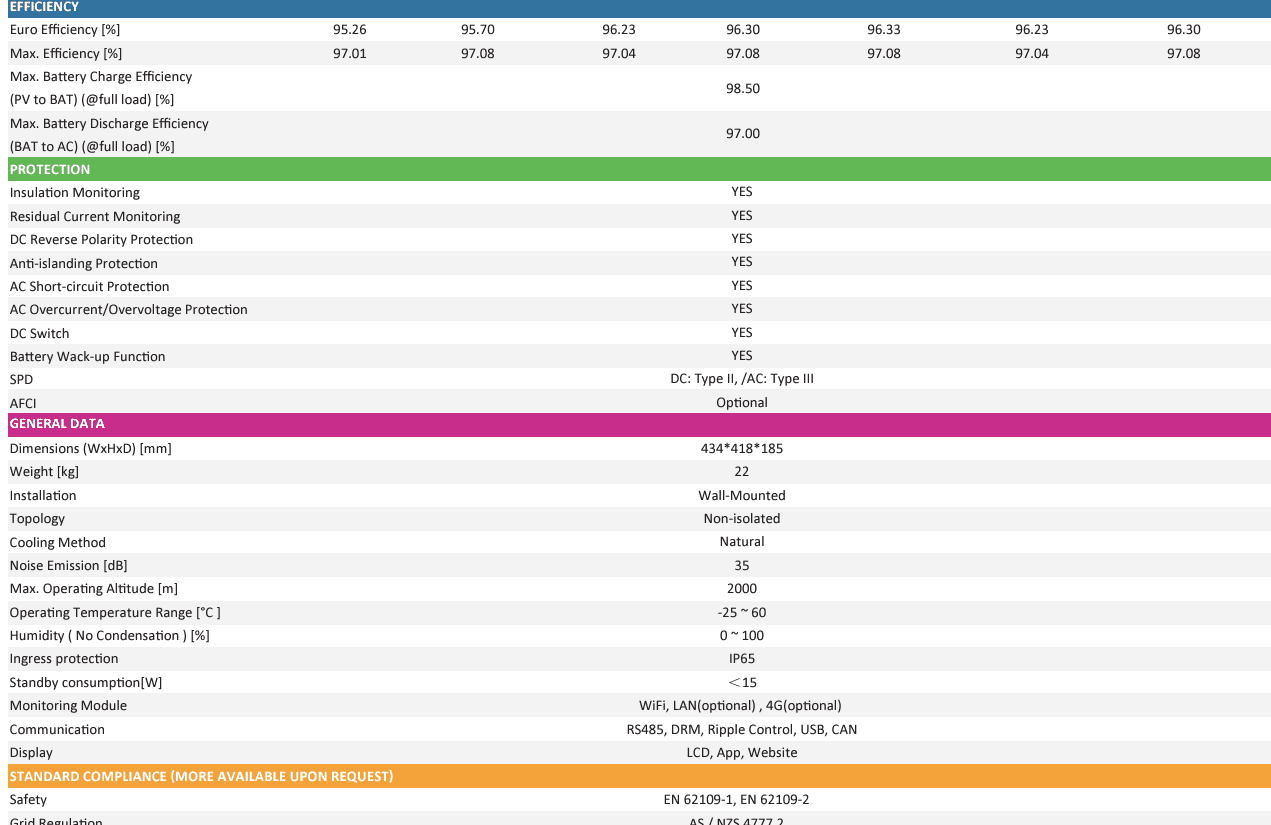Screen dimensions: 1271x825
Task: Click YES in DC Reverse Polarity row
Action: pos(742,238)
